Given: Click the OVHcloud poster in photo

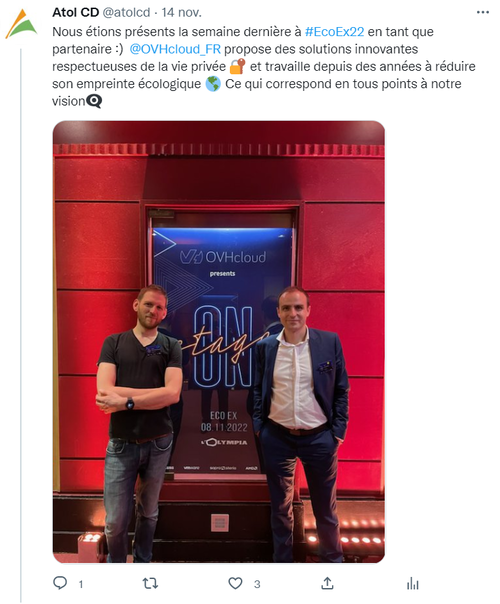Looking at the screenshot, I should coord(222,349).
